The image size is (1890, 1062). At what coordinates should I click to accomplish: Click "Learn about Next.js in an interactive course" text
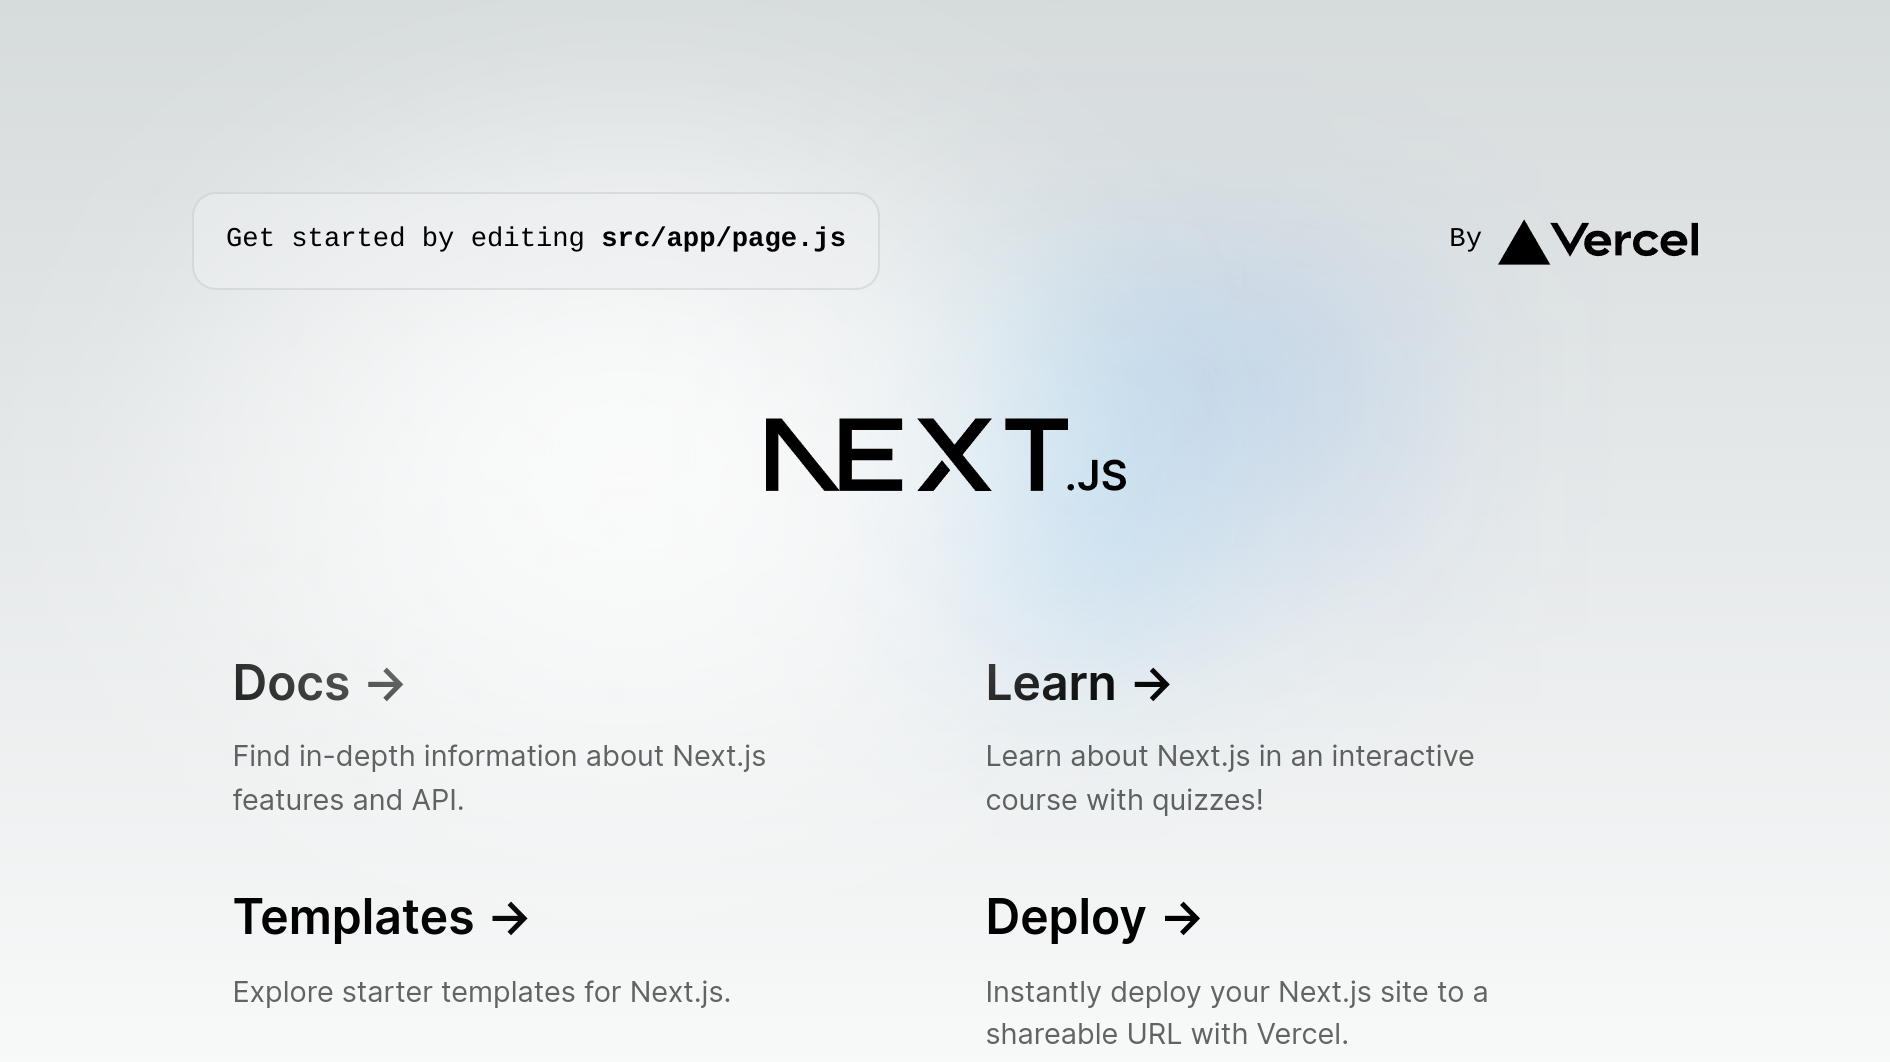pyautogui.click(x=1229, y=756)
